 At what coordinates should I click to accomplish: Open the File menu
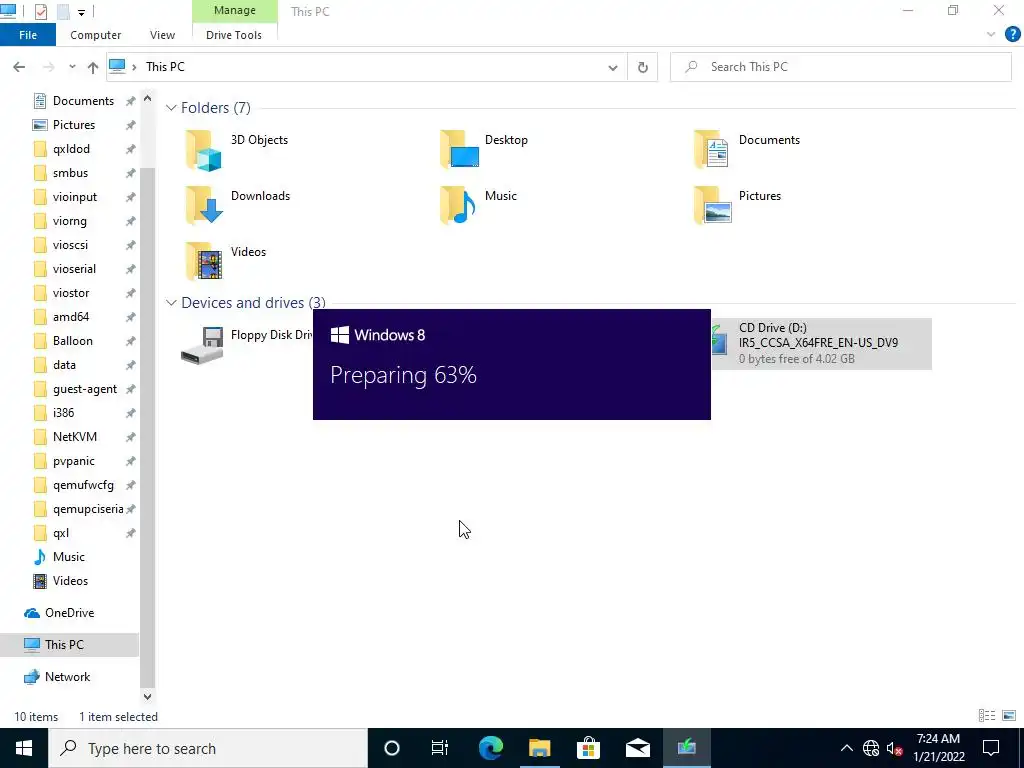coord(28,35)
